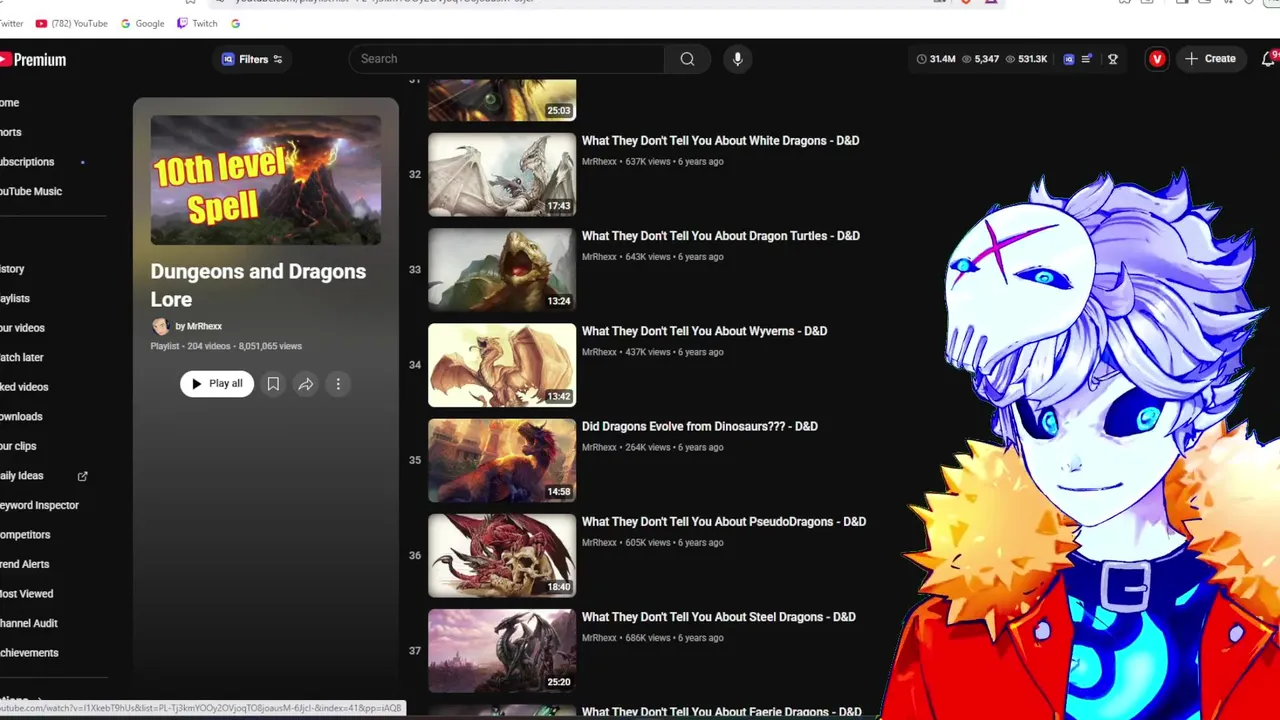1280x720 pixels.
Task: Open the Google bookmark with label
Action: click(142, 23)
